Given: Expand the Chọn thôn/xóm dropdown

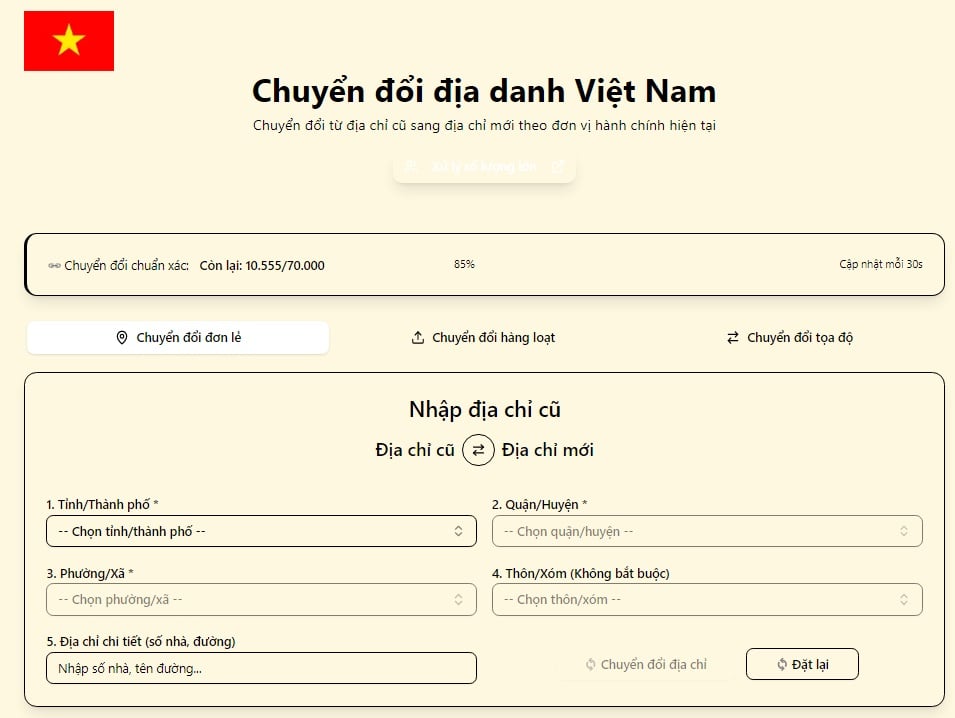Looking at the screenshot, I should (x=707, y=599).
